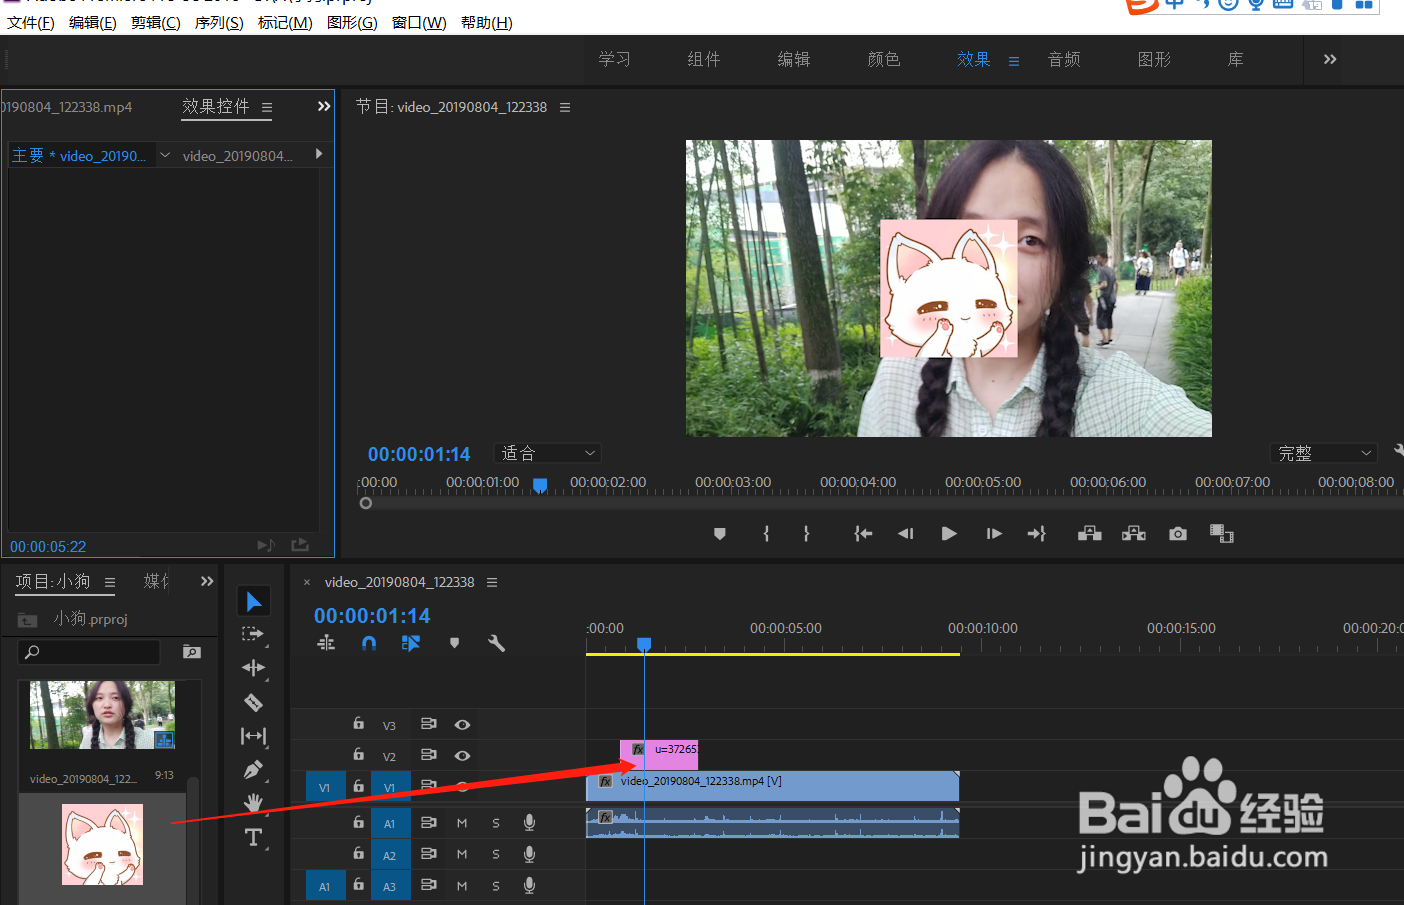This screenshot has height=905, width=1404.
Task: Click play-audio icon in effect controls footer
Action: pyautogui.click(x=266, y=545)
